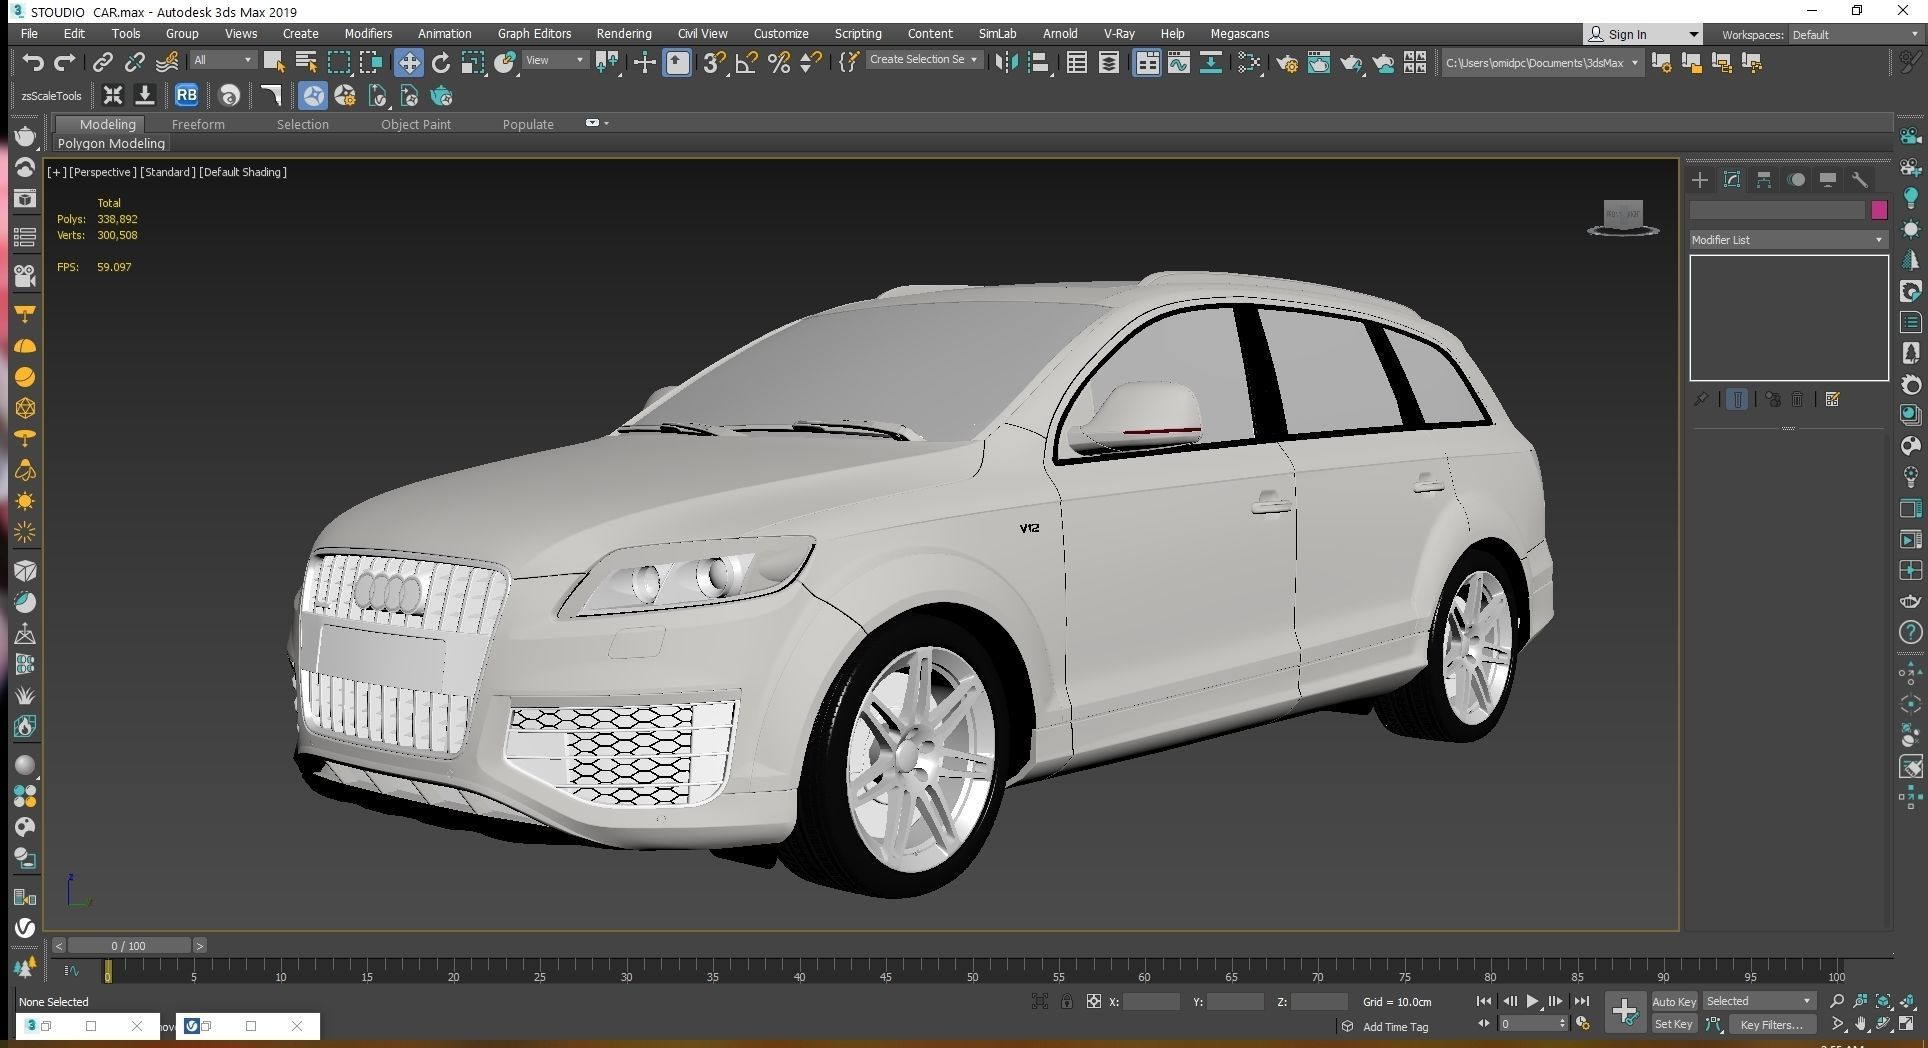The width and height of the screenshot is (1928, 1048).
Task: Click the Polygon Modeling panel label
Action: click(111, 144)
